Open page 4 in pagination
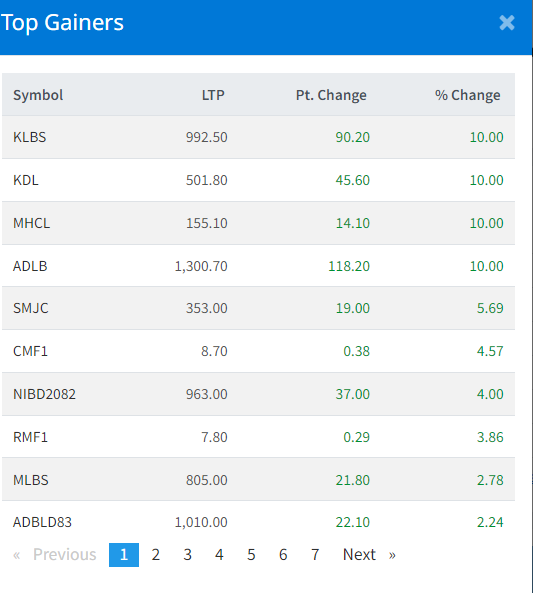Image resolution: width=533 pixels, height=593 pixels. 219,555
